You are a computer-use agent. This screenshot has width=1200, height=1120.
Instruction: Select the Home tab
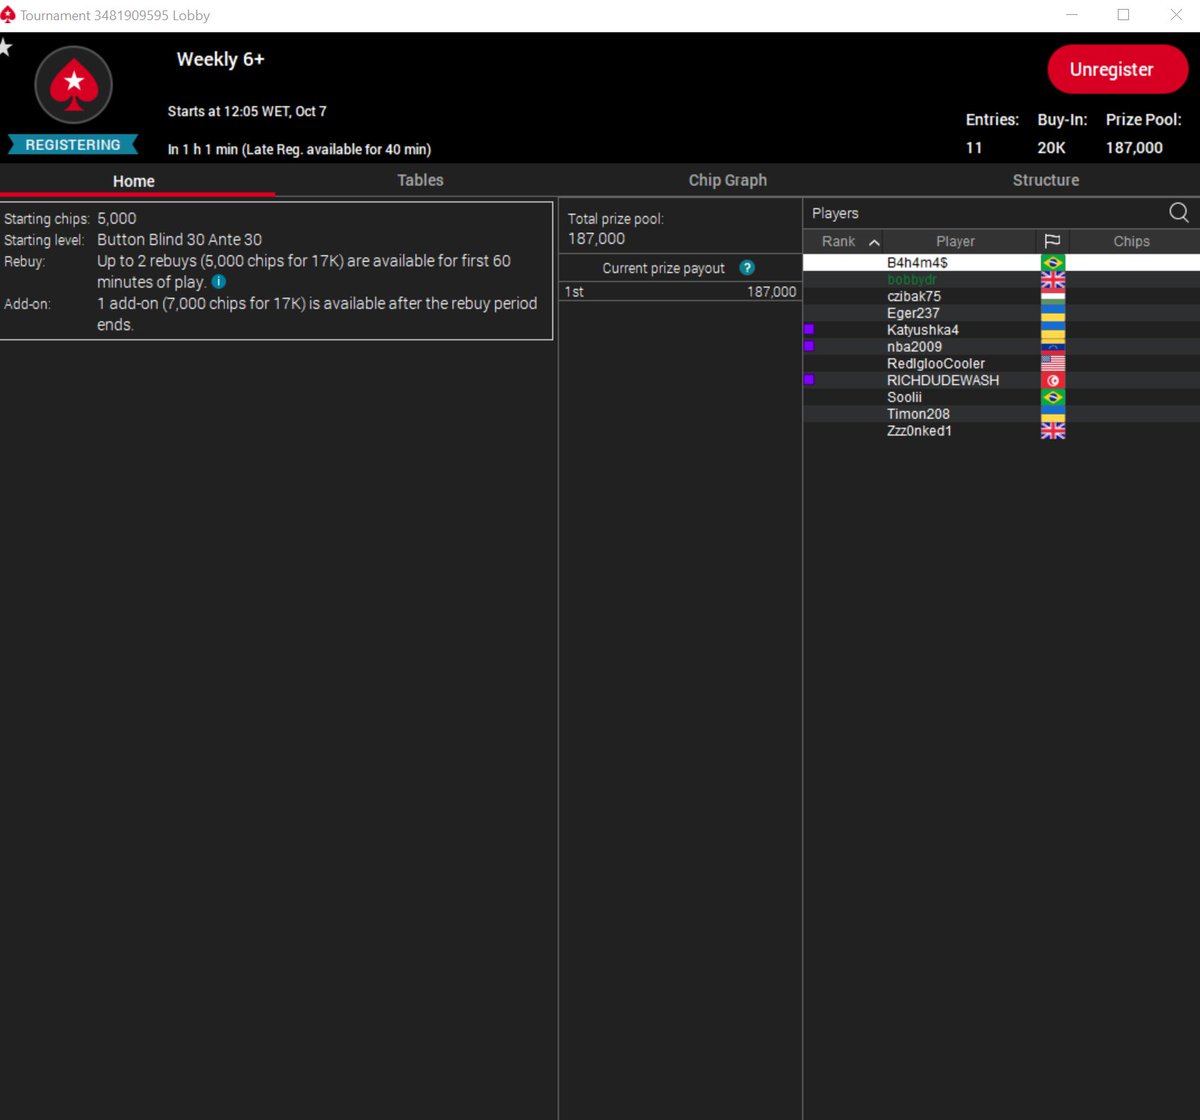[134, 181]
